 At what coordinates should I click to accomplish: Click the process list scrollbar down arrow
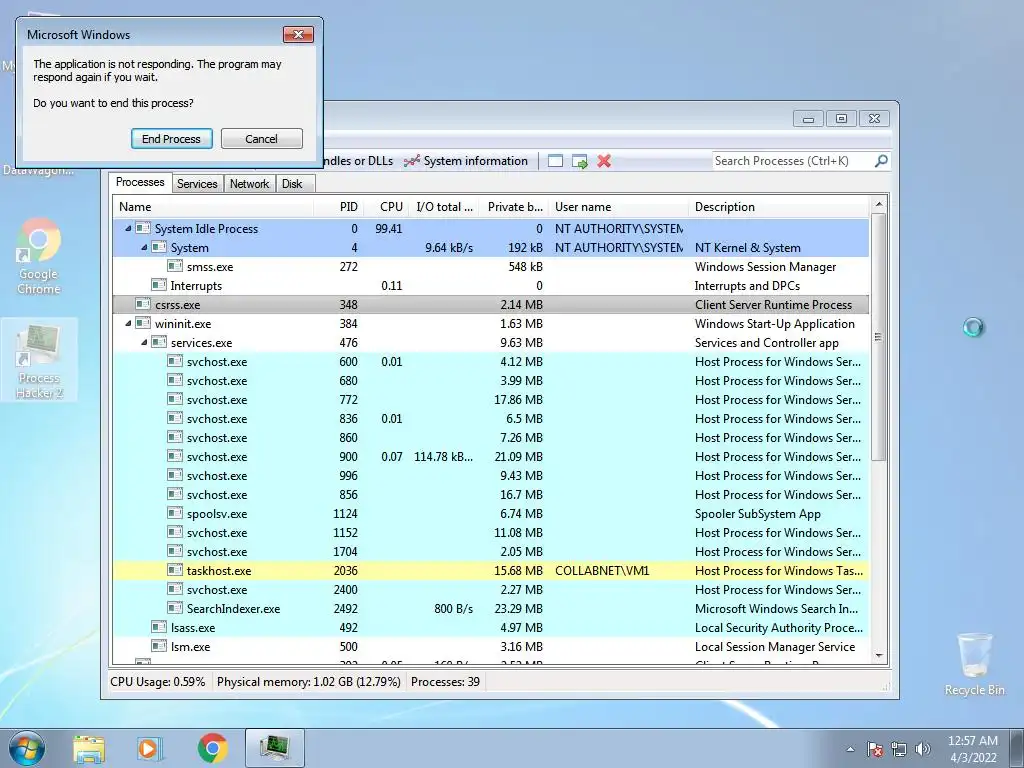point(878,655)
